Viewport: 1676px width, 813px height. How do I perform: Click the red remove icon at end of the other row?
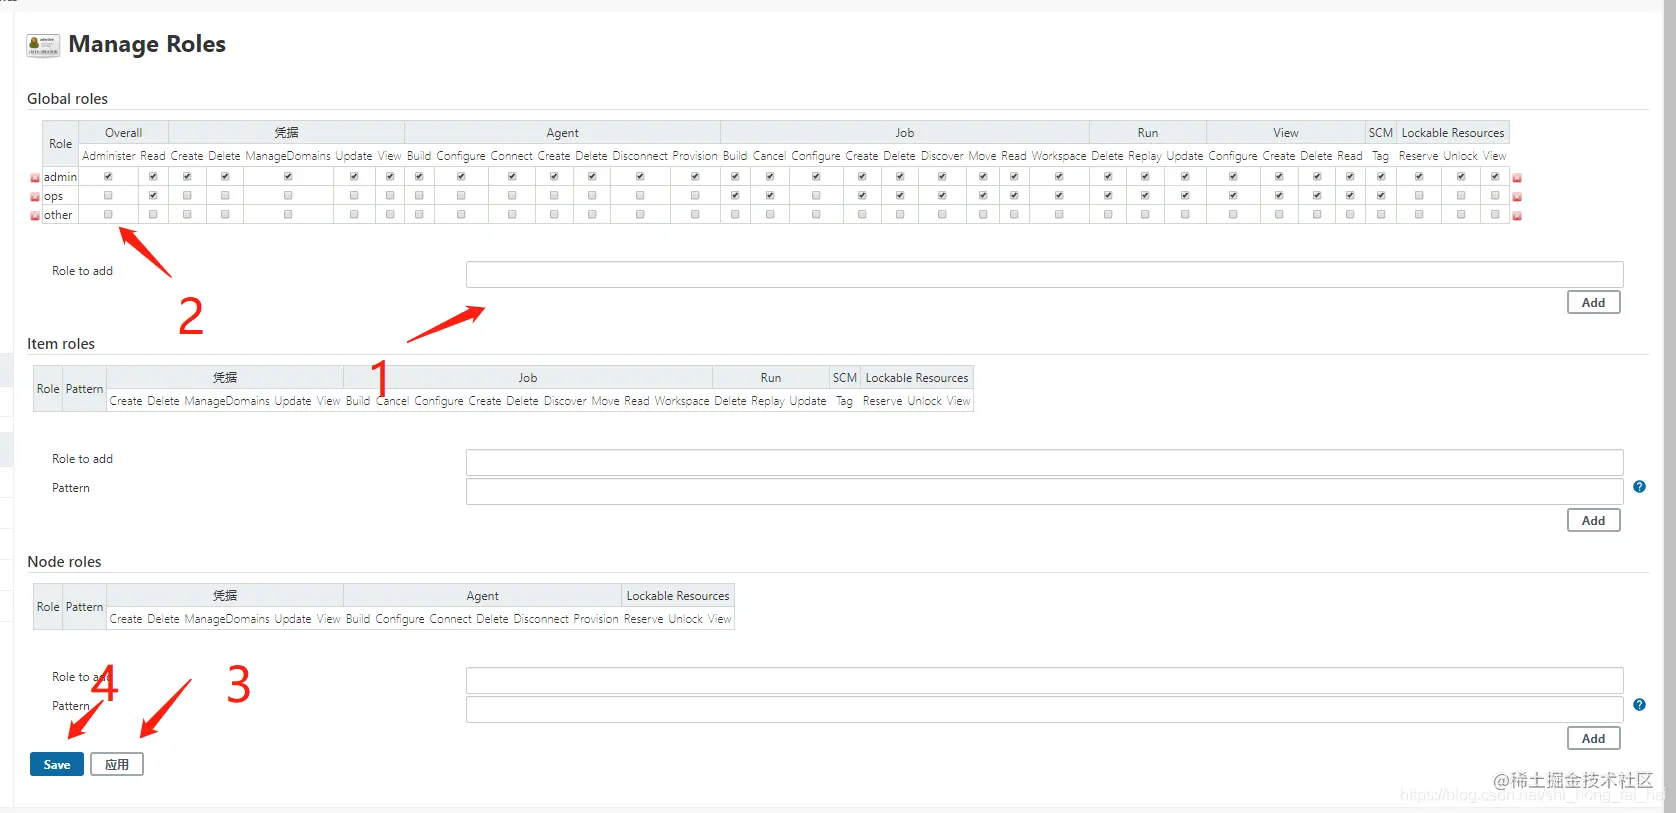[1517, 216]
